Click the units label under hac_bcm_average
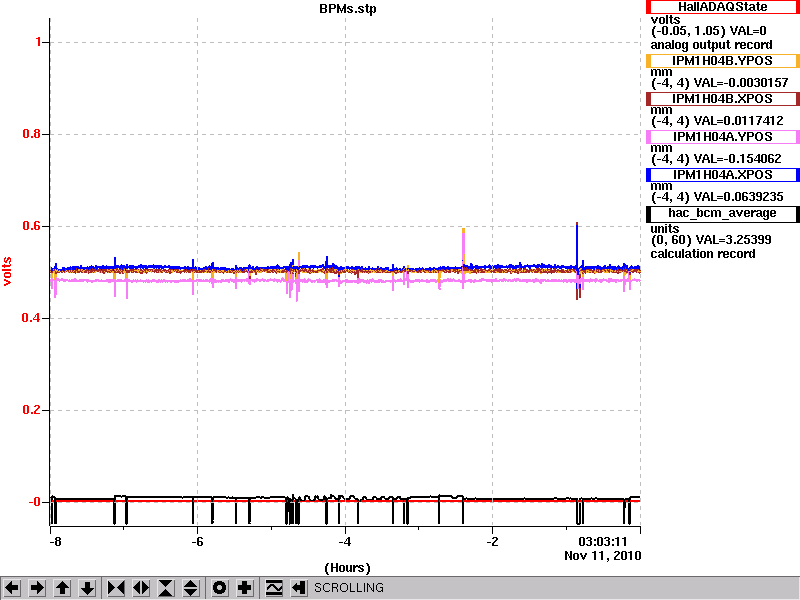Image resolution: width=800 pixels, height=600 pixels. tap(665, 229)
